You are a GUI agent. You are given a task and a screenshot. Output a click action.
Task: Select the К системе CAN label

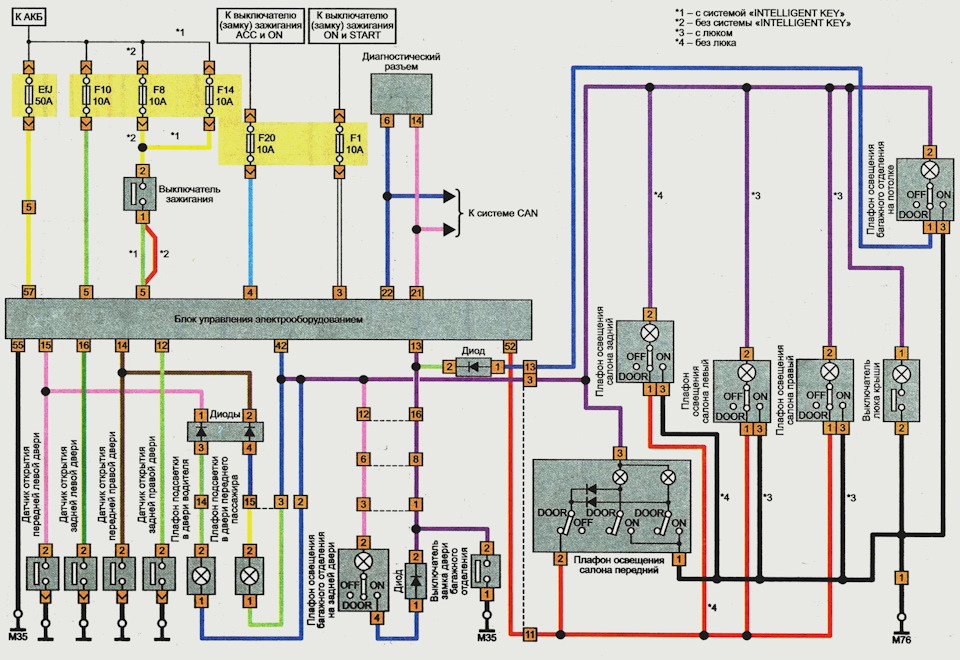point(503,214)
